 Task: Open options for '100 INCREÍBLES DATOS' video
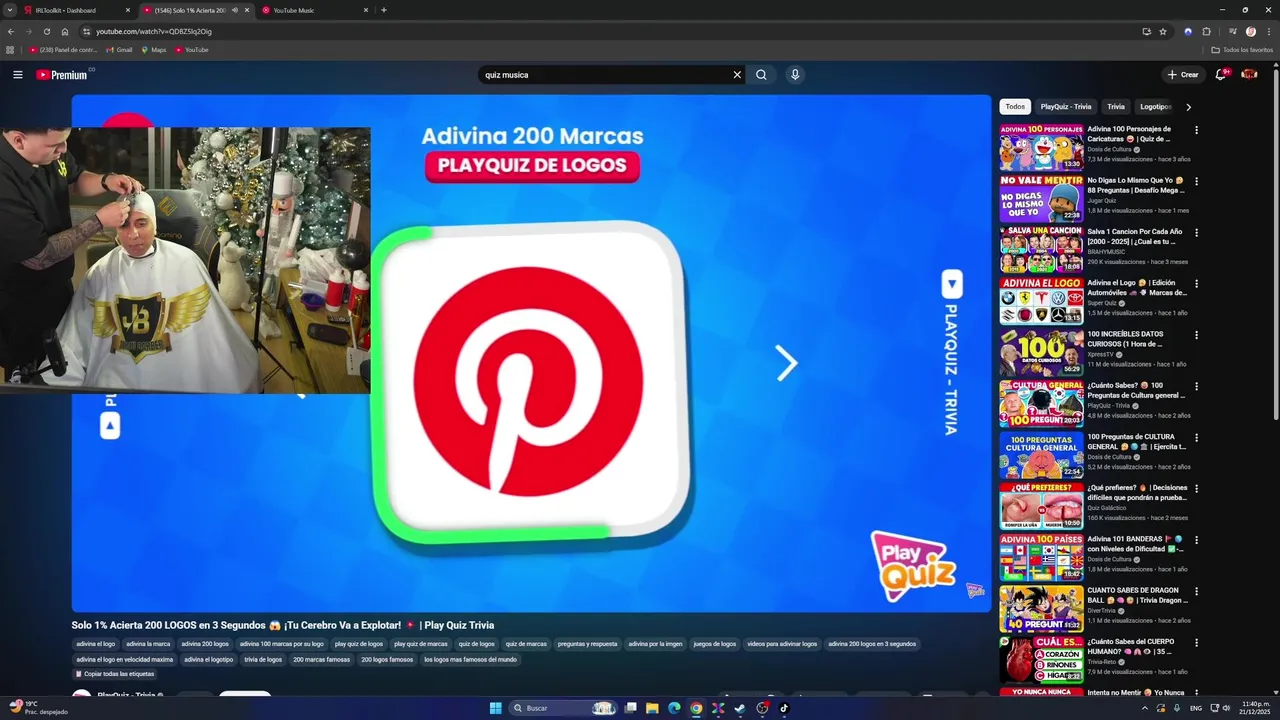[1196, 335]
